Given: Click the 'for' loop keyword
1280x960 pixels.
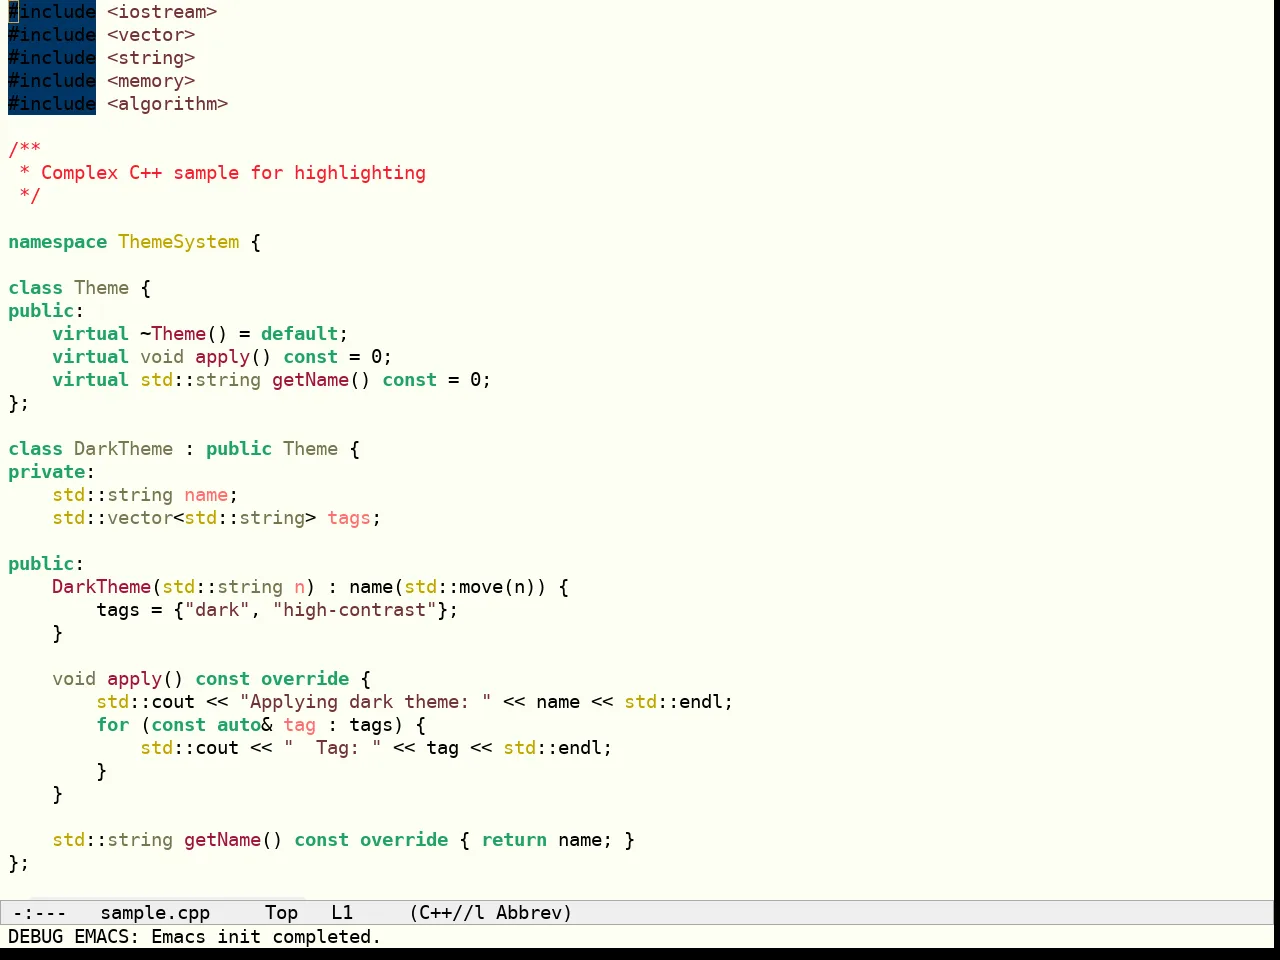Looking at the screenshot, I should tap(112, 725).
